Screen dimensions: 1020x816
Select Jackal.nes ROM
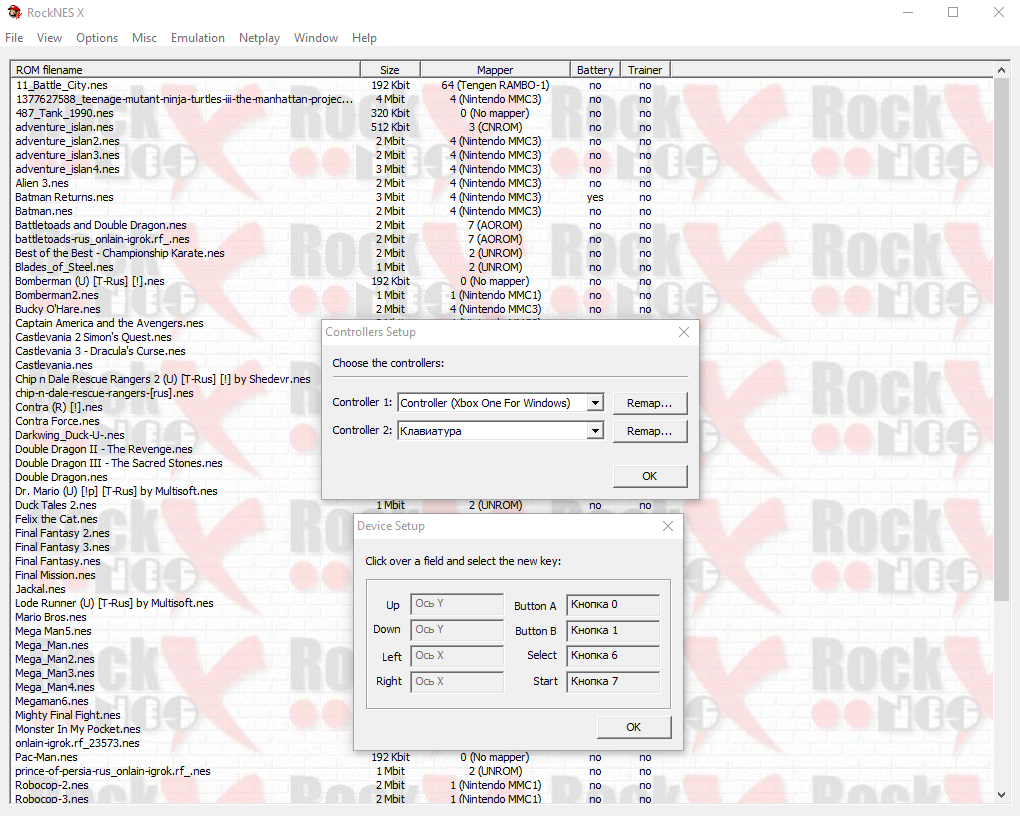click(x=40, y=589)
